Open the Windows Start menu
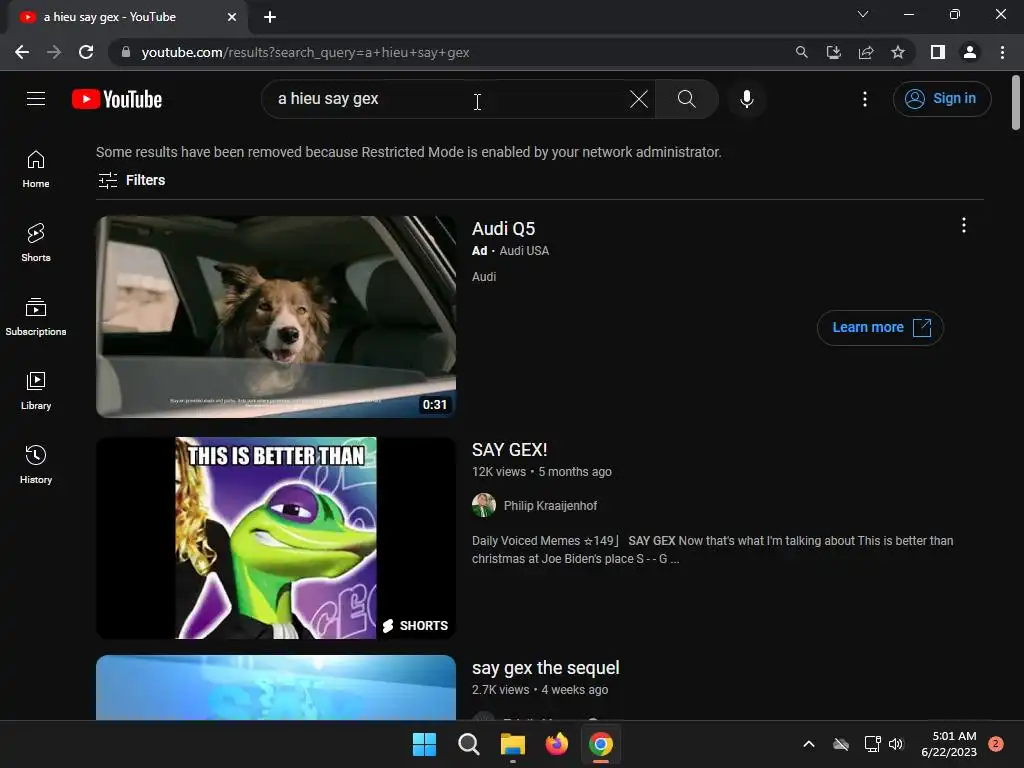 [424, 744]
